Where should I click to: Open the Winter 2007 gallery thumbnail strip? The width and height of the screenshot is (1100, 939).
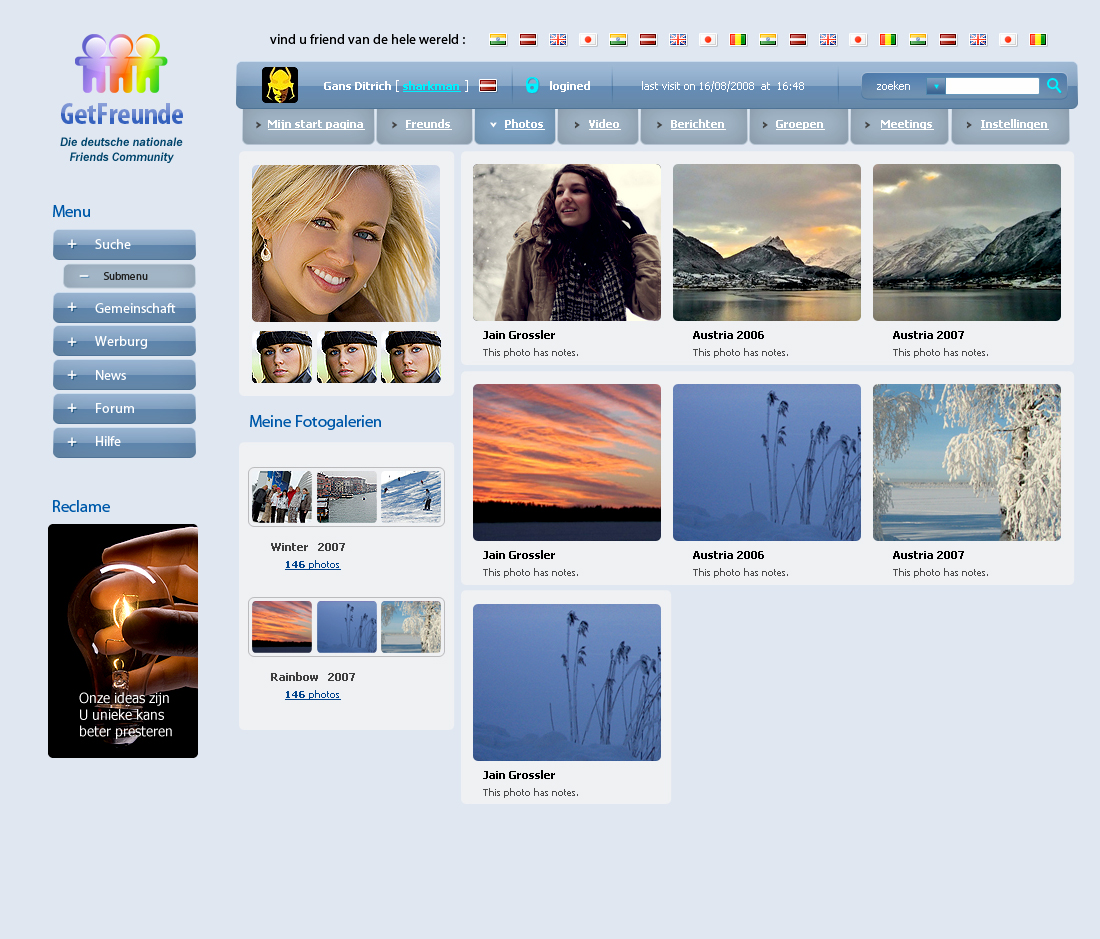point(347,497)
